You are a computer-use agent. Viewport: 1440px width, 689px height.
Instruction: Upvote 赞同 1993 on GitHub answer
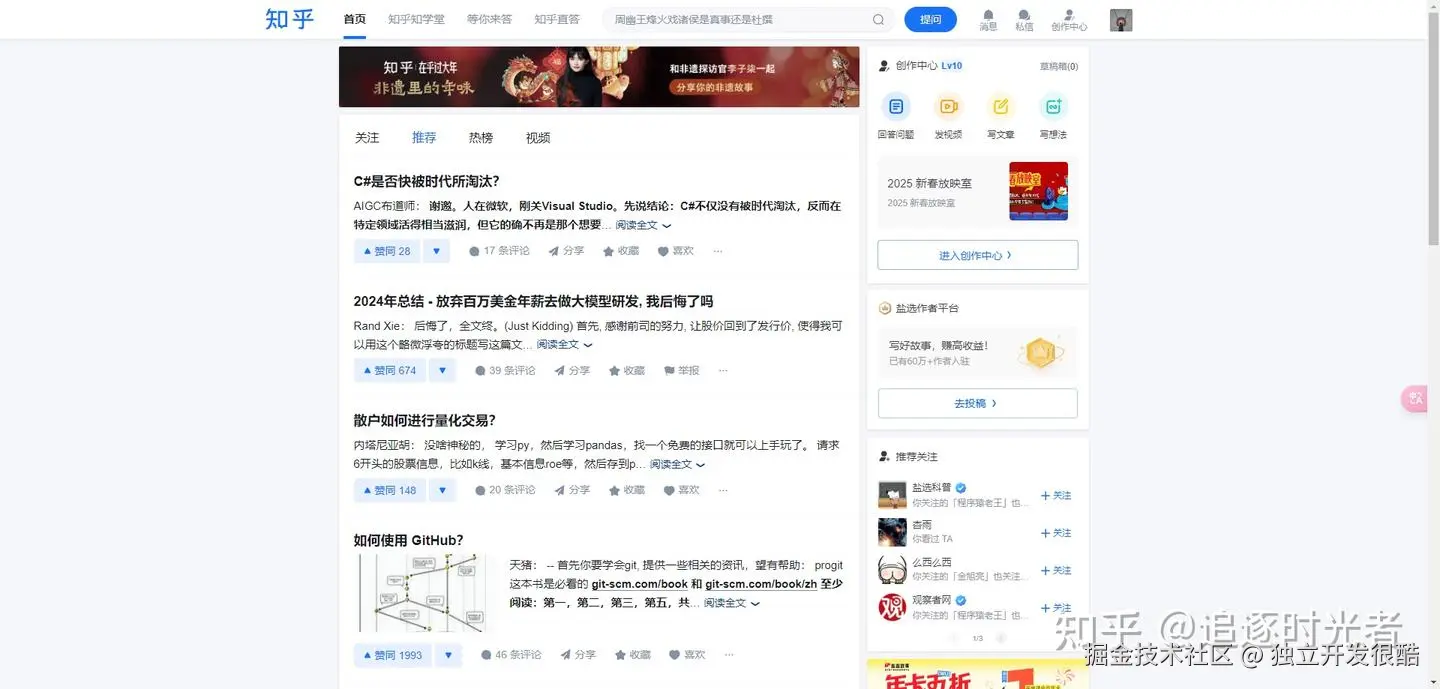click(393, 655)
